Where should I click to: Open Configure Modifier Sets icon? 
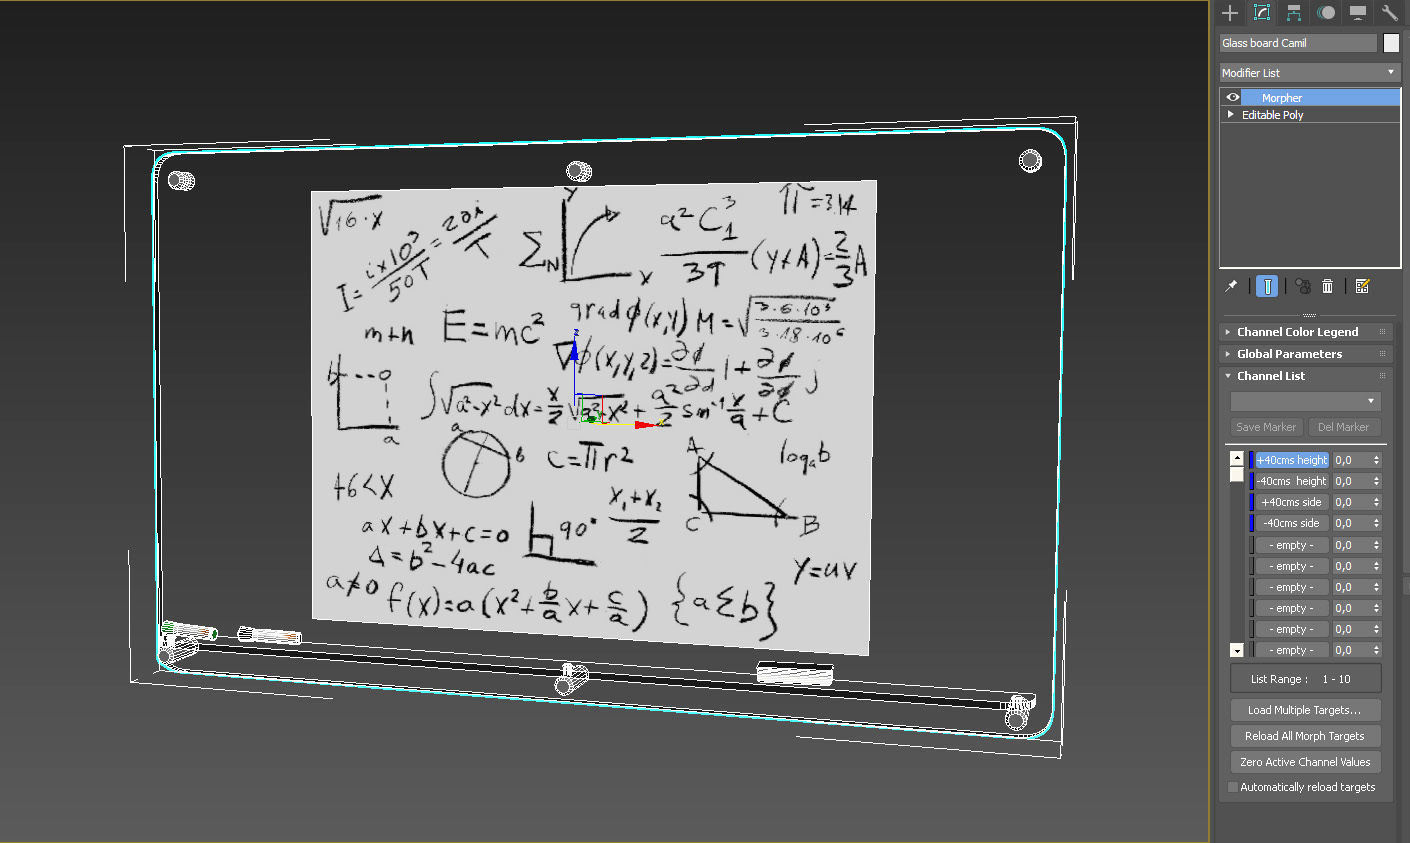tap(1362, 286)
